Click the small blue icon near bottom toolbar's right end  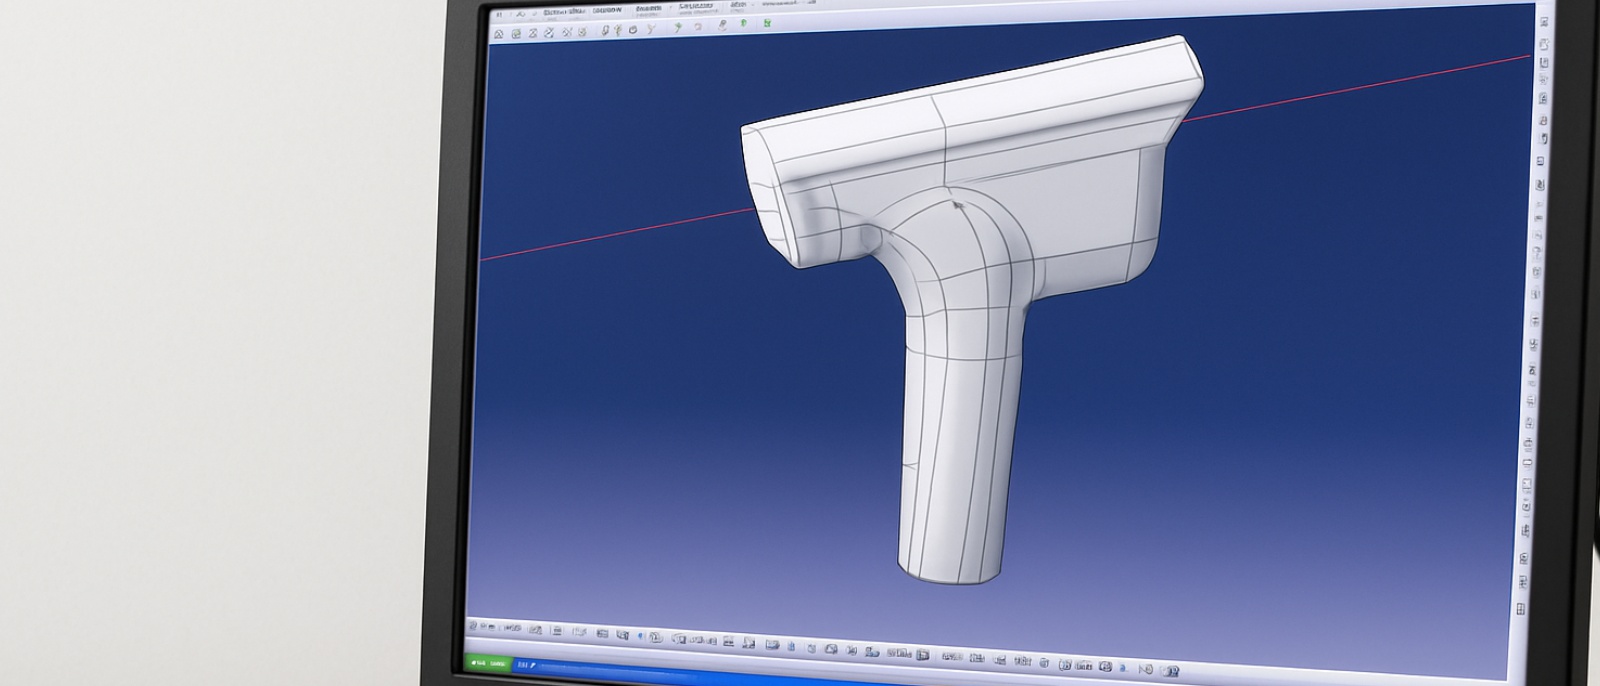pos(1122,667)
